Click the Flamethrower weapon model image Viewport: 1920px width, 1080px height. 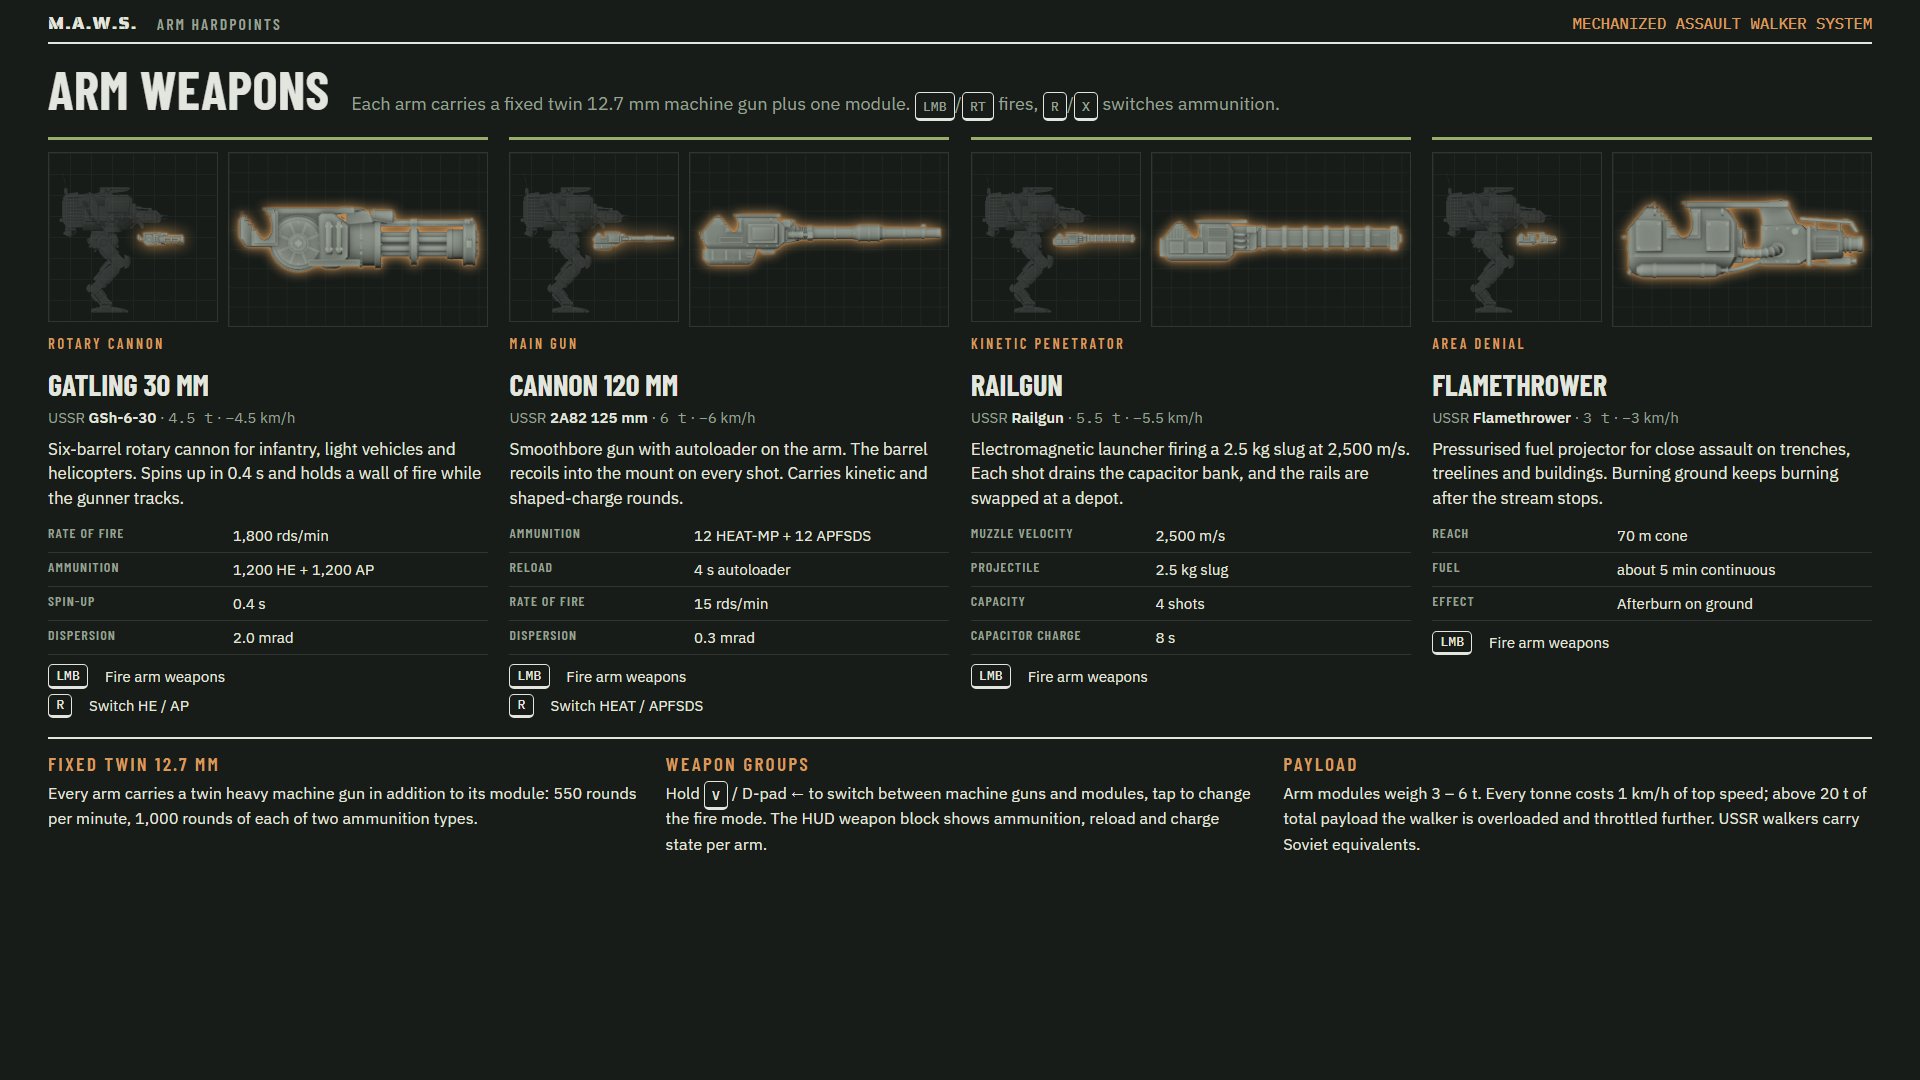[1742, 239]
